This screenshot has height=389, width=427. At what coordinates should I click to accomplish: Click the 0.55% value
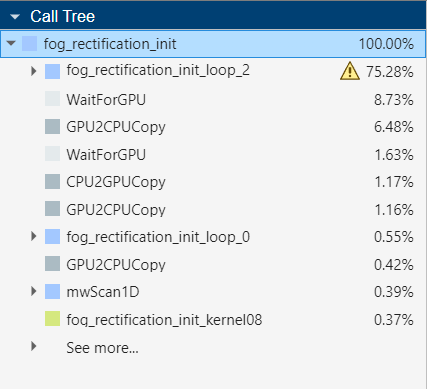tap(394, 237)
